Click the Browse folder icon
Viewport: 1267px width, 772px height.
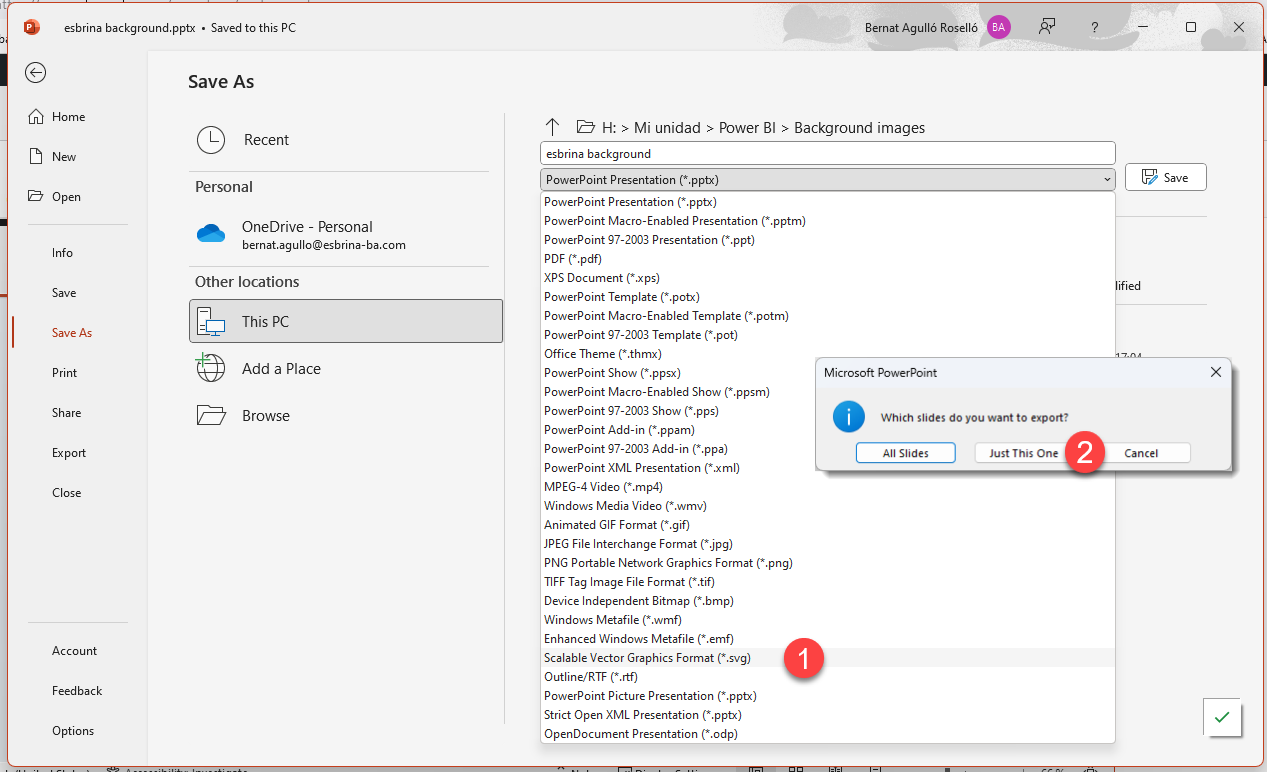(x=211, y=416)
